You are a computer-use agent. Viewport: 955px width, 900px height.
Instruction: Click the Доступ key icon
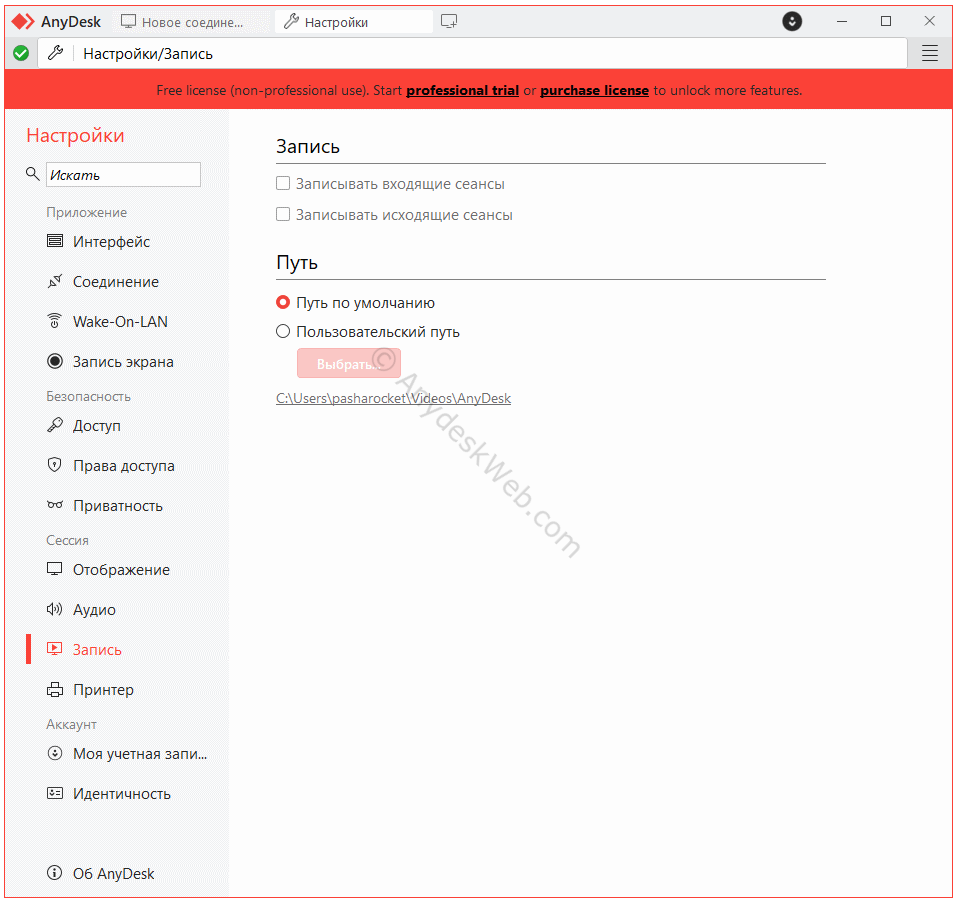coord(55,425)
